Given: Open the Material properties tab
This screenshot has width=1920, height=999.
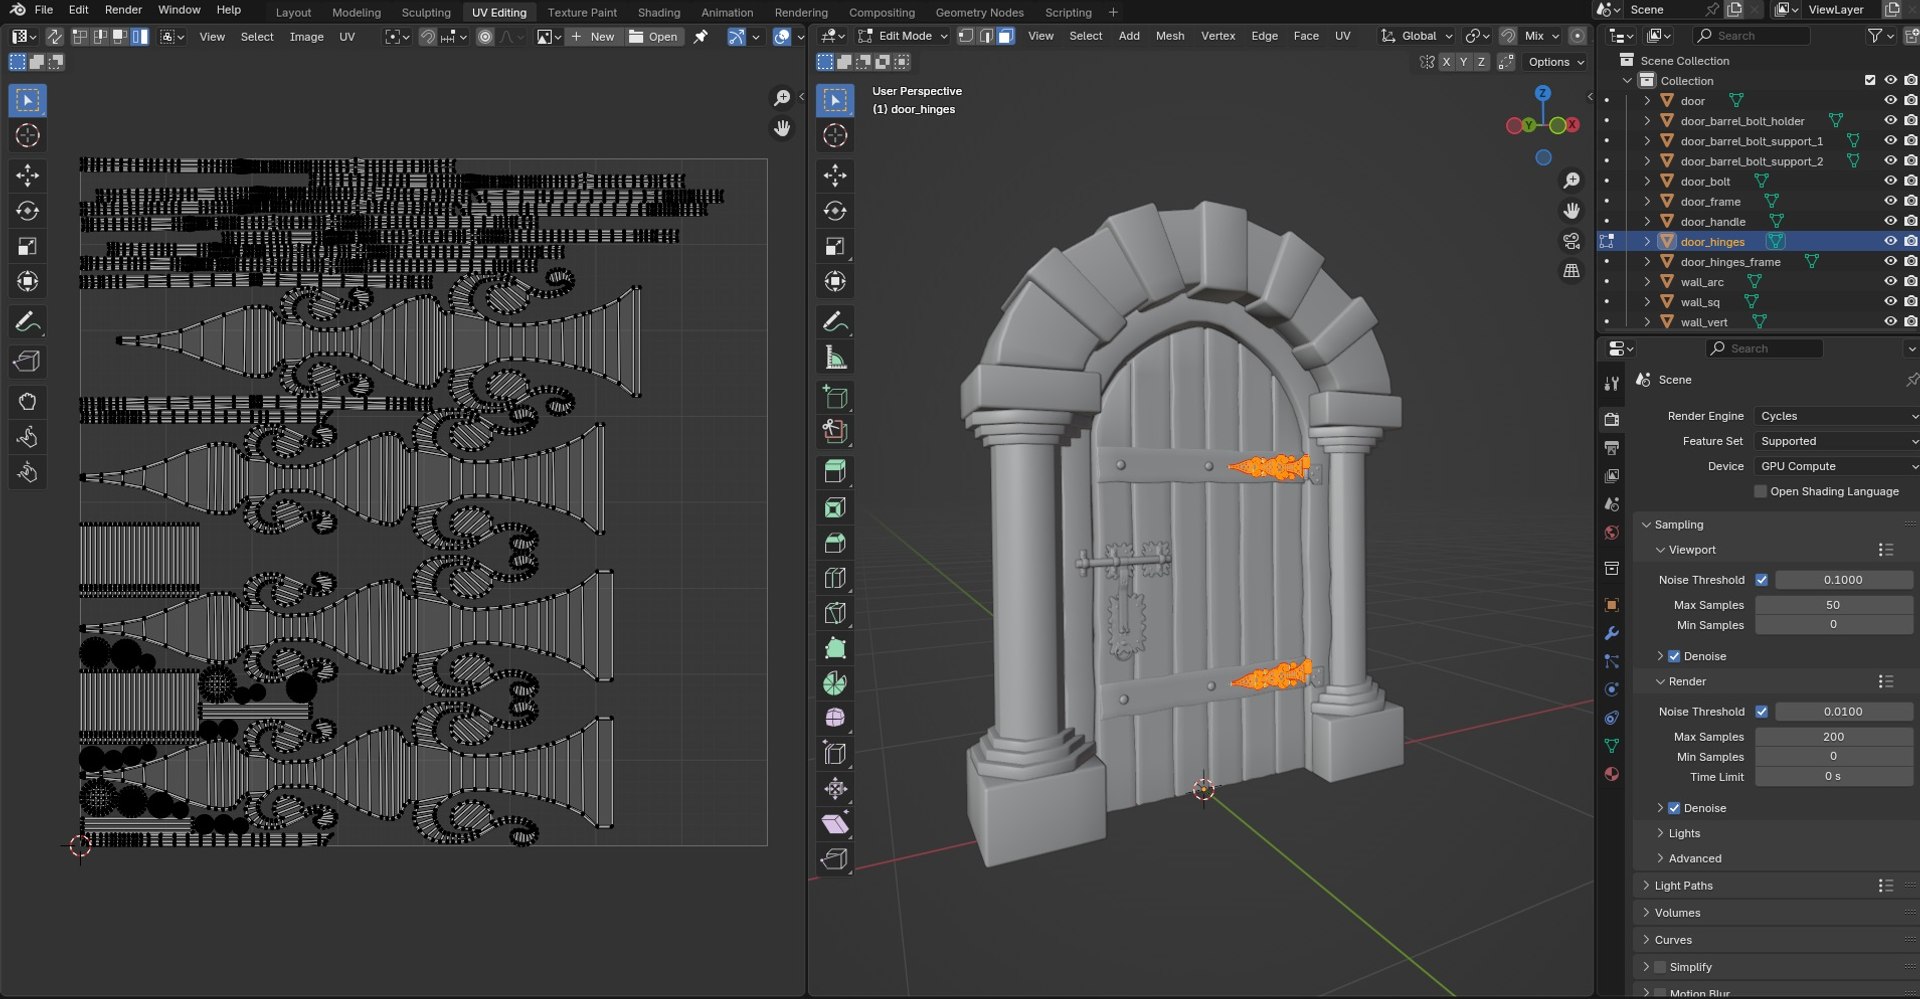Looking at the screenshot, I should click(x=1611, y=774).
